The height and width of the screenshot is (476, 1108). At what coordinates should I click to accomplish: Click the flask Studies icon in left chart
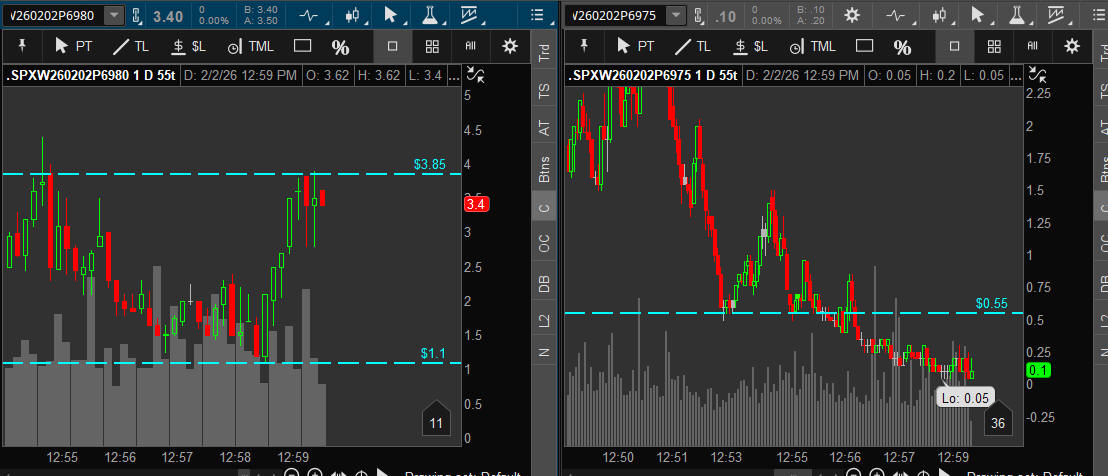(x=429, y=16)
